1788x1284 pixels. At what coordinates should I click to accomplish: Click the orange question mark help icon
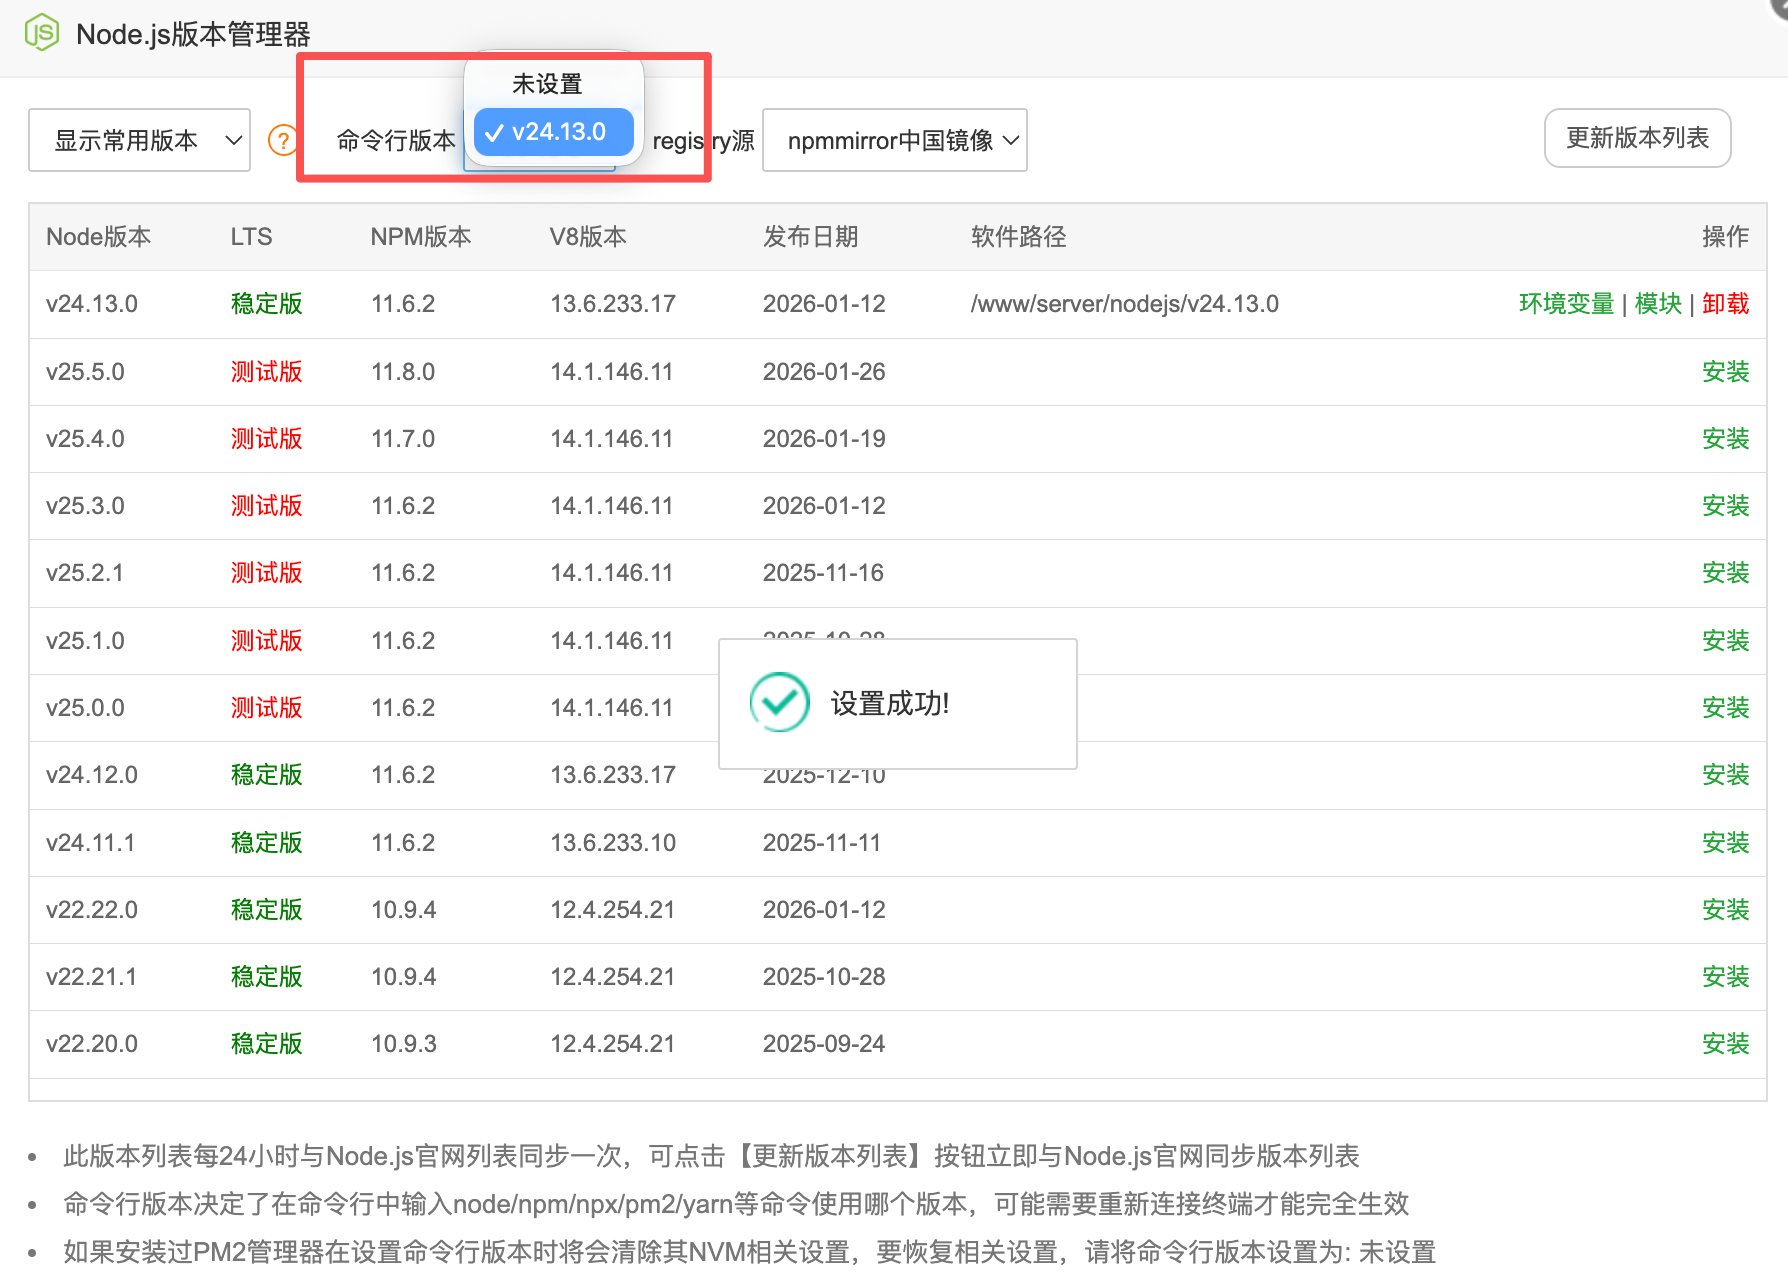coord(283,140)
